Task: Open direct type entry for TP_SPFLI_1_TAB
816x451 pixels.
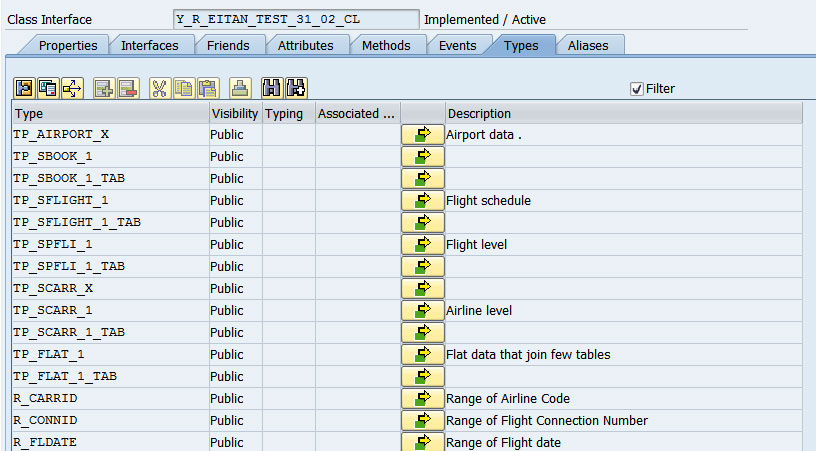Action: [x=423, y=266]
